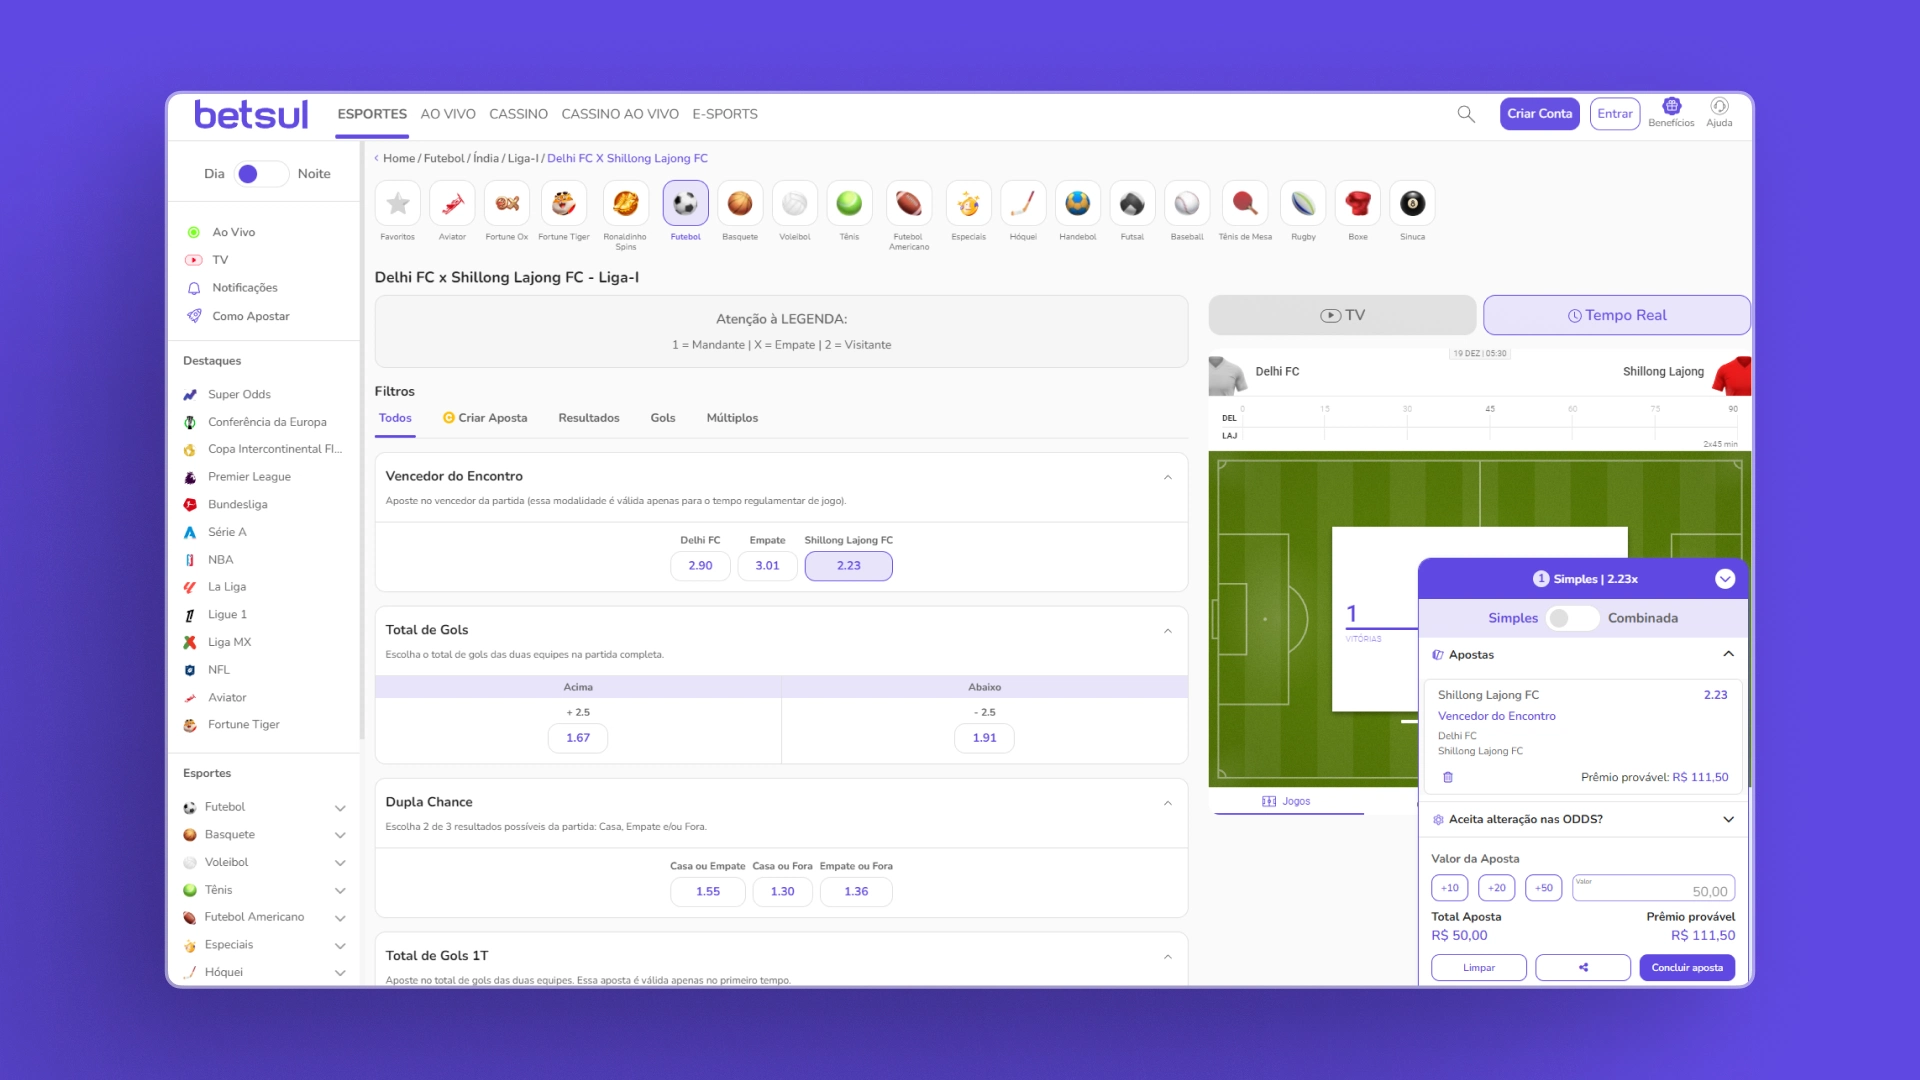The height and width of the screenshot is (1080, 1920).
Task: Select Empate ou Fora odds 1.36
Action: pos(856,892)
